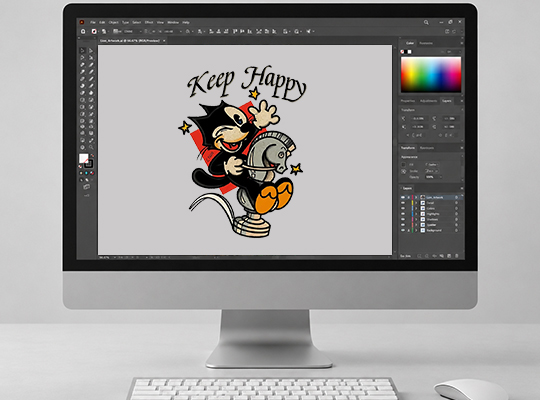Click the default fill and stroke icon
Screen dimensions: 540x400
[80, 166]
